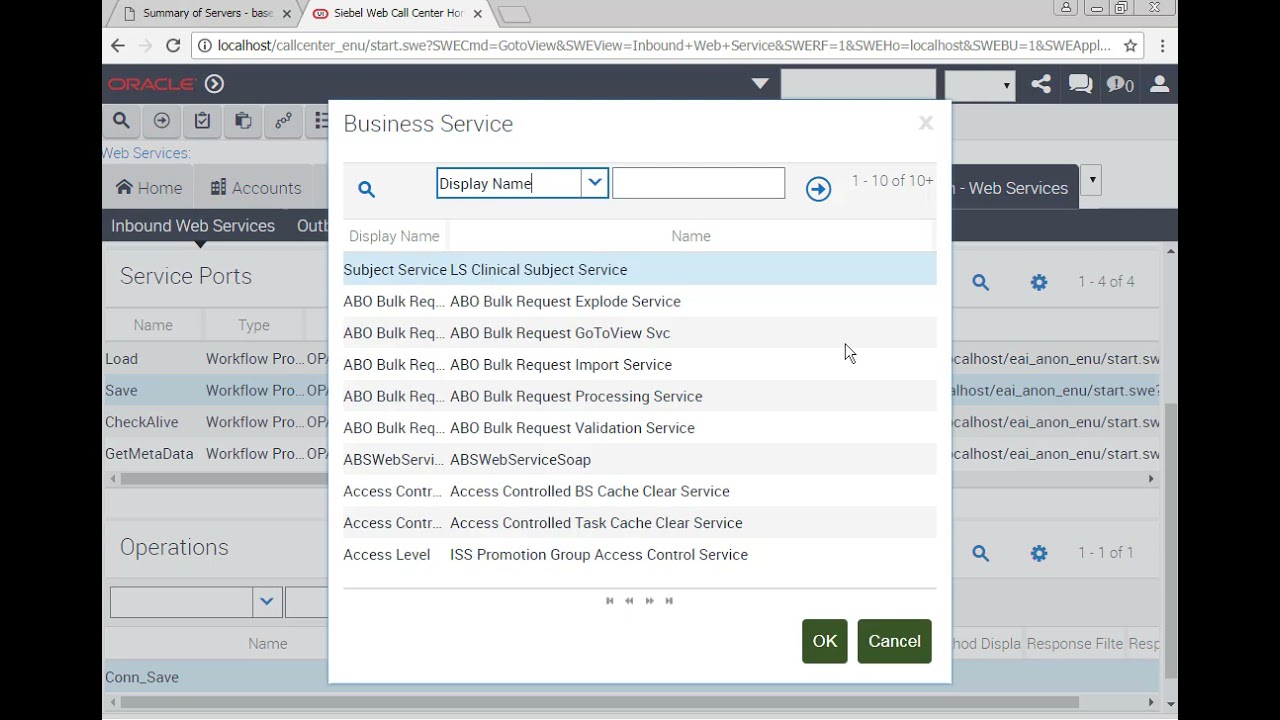Click the GetMetaData service port row
Image resolution: width=1280 pixels, height=720 pixels.
click(x=215, y=454)
